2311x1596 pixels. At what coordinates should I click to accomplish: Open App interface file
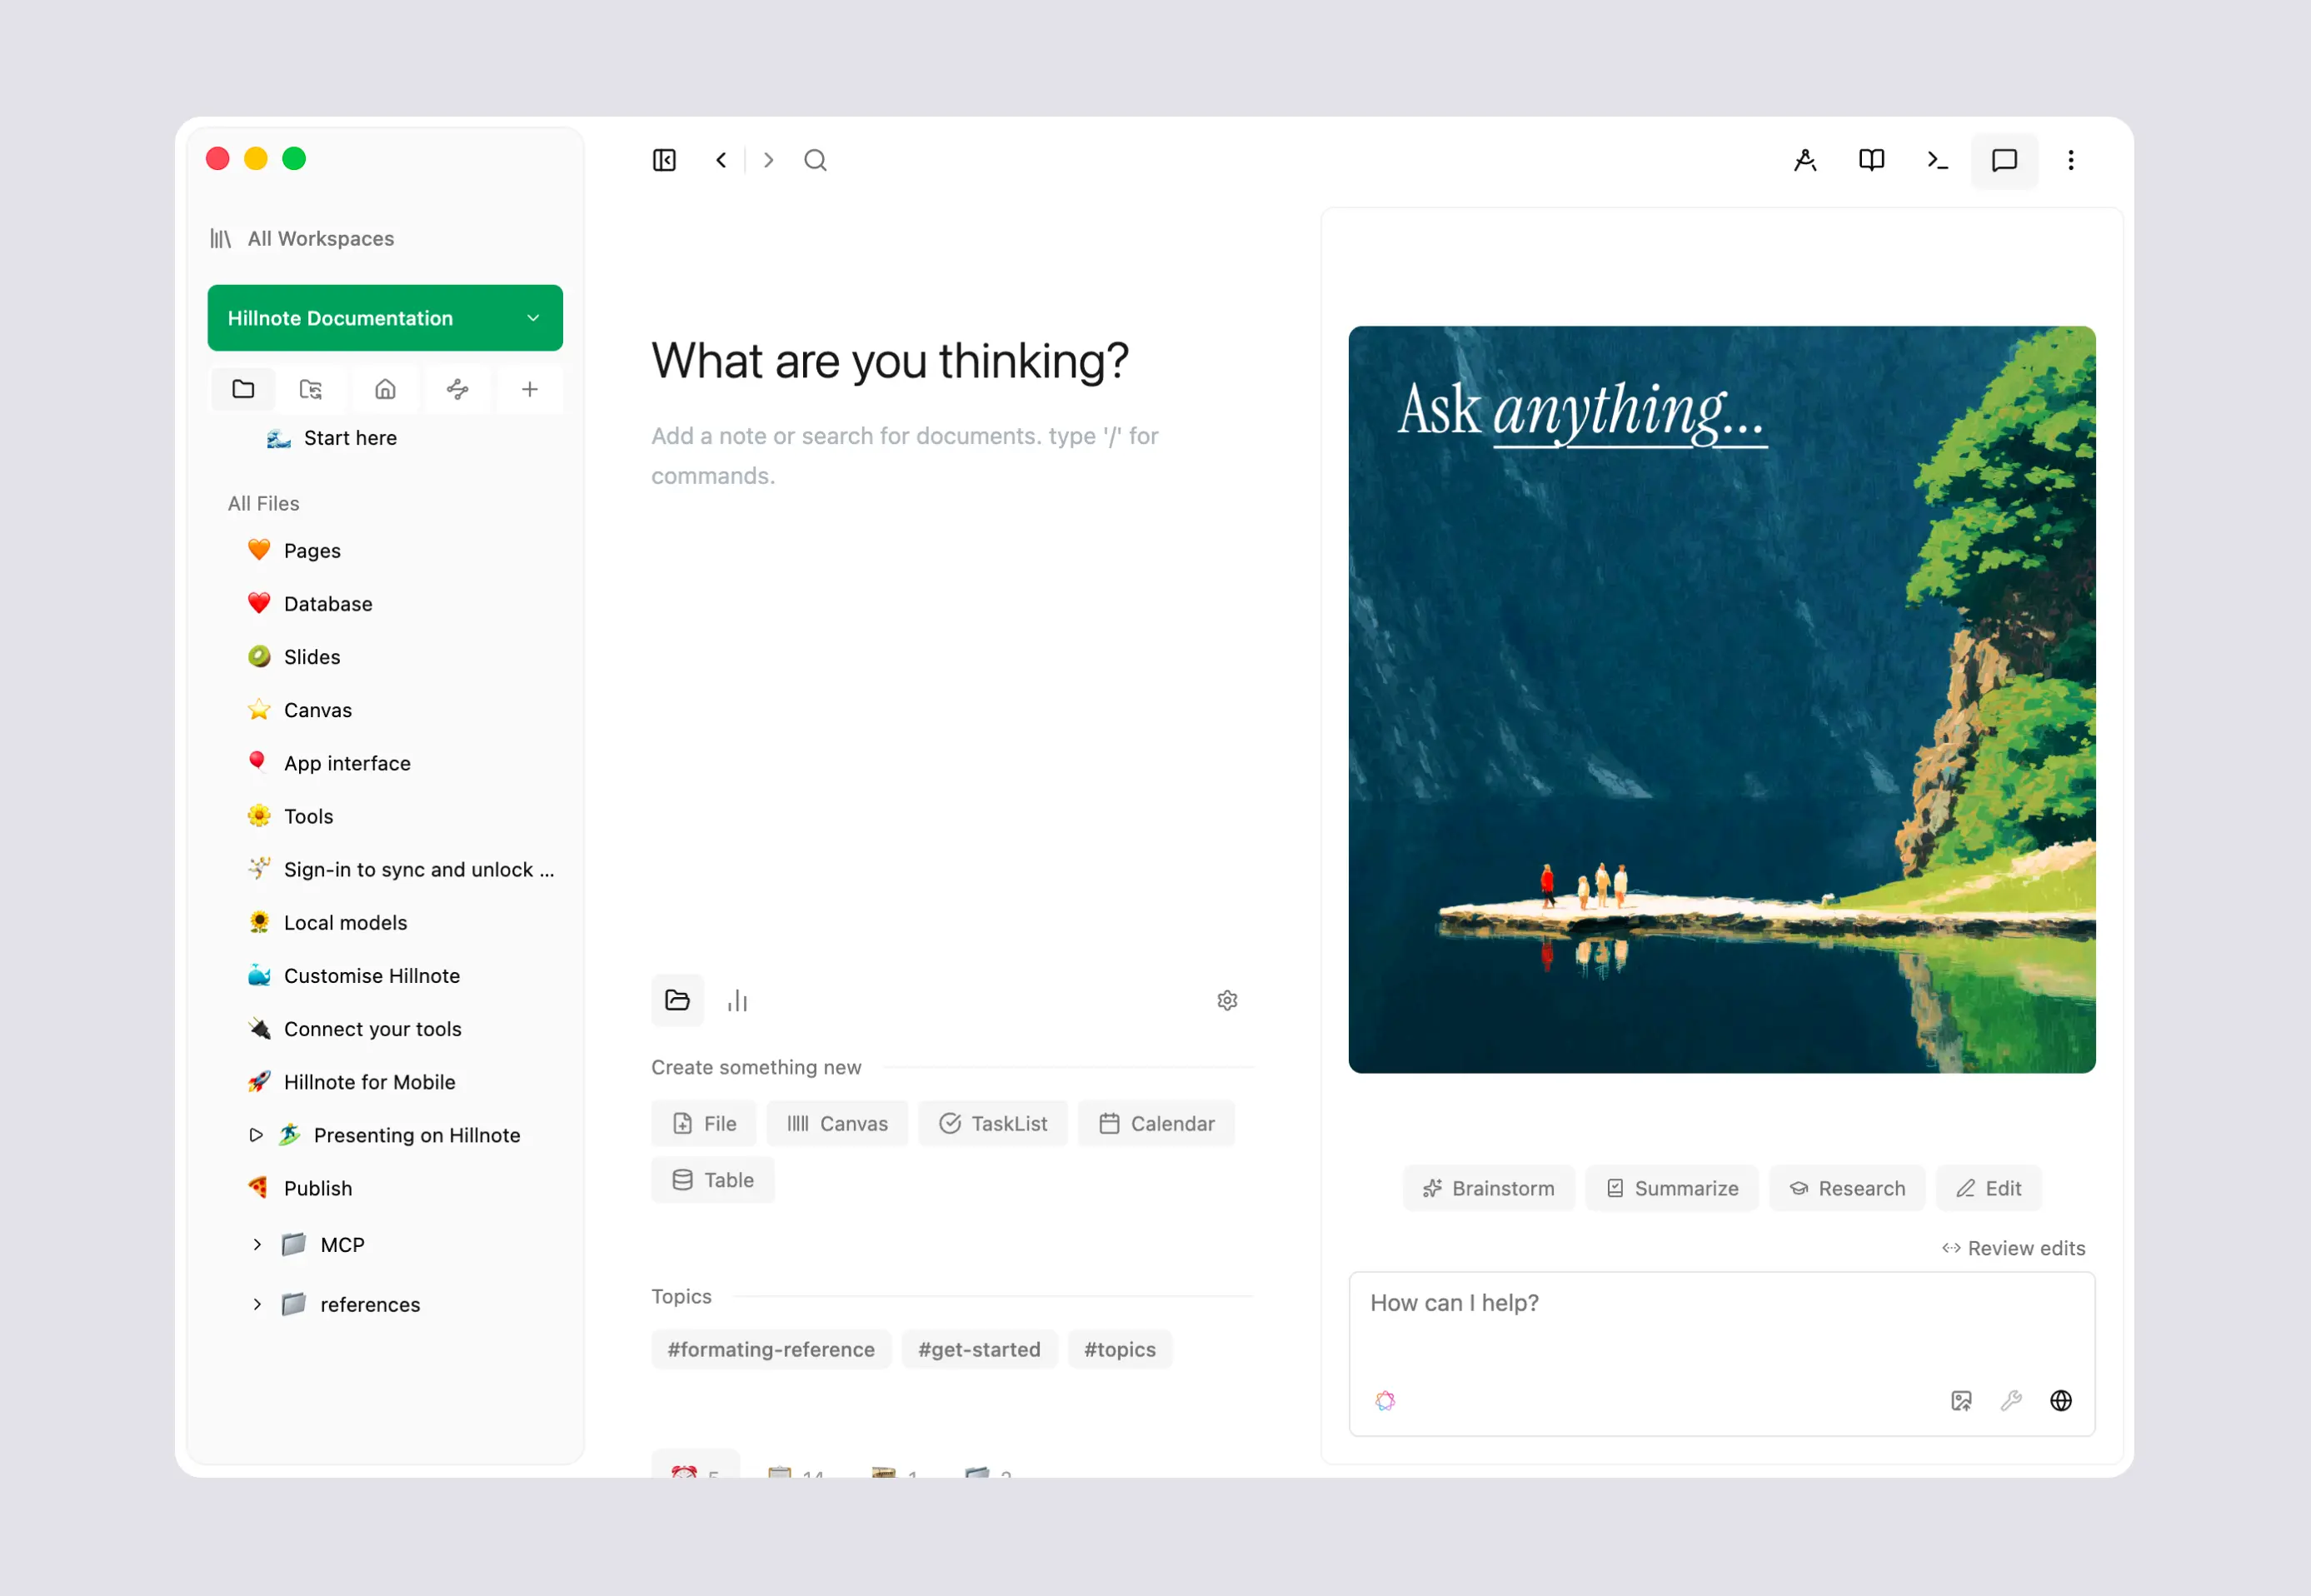click(329, 763)
